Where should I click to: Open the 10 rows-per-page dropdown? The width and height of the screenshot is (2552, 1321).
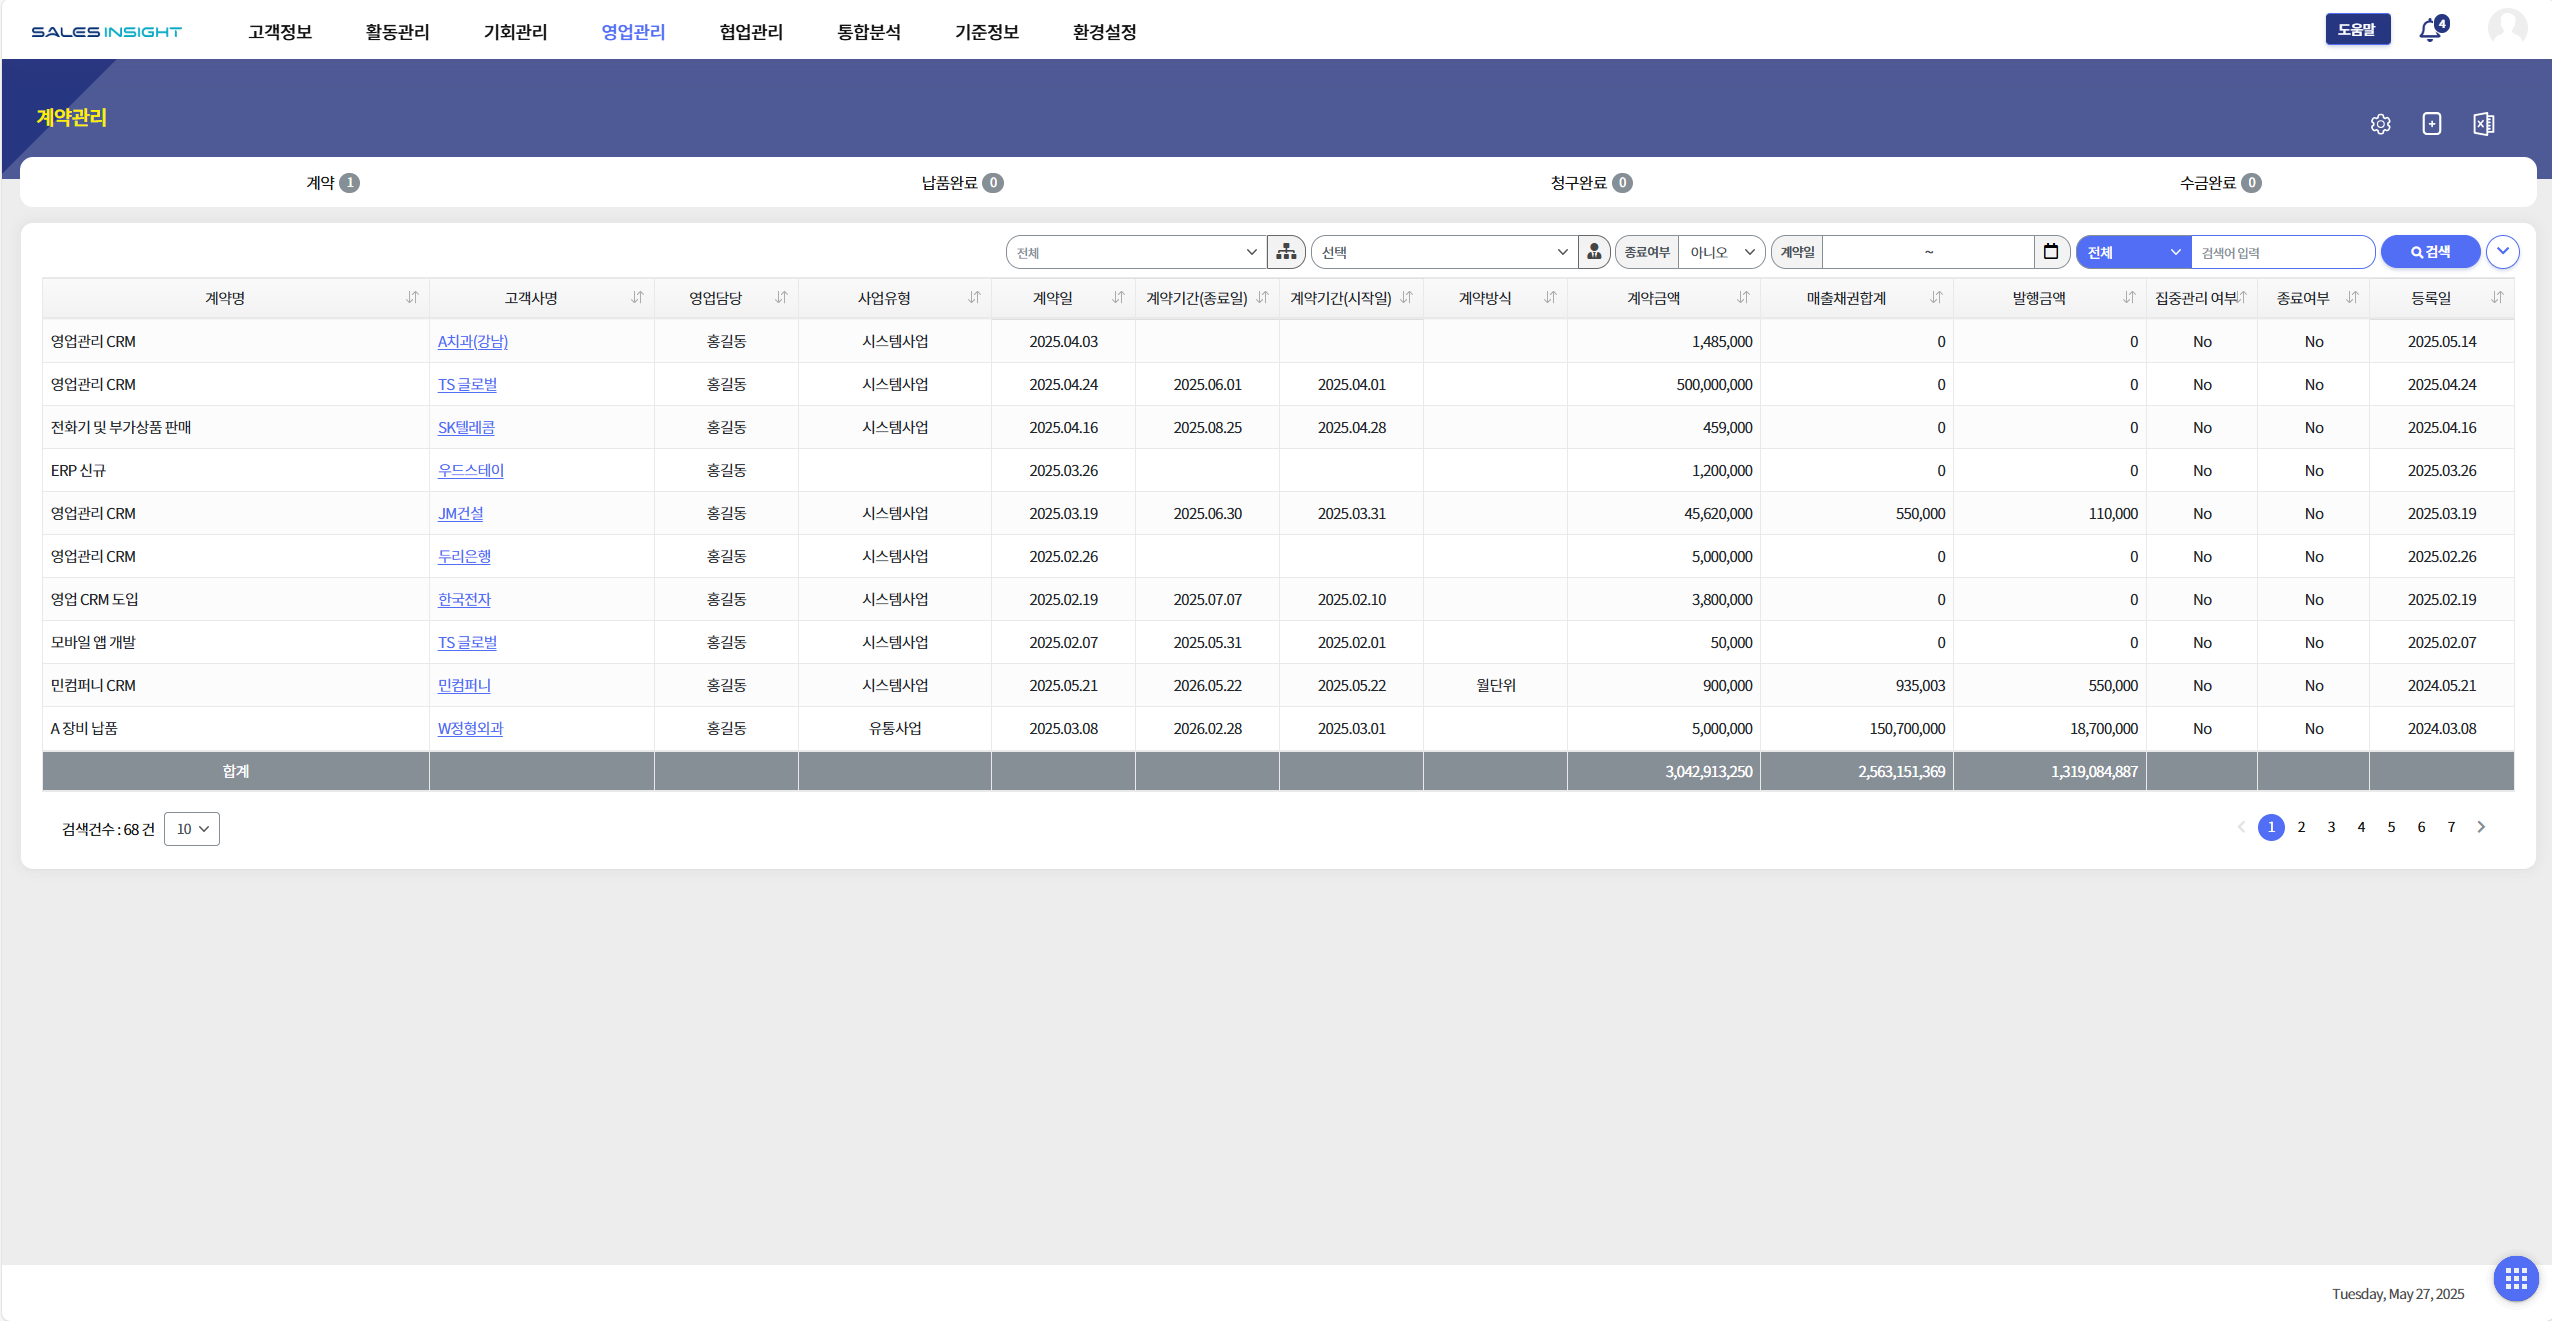pos(192,829)
